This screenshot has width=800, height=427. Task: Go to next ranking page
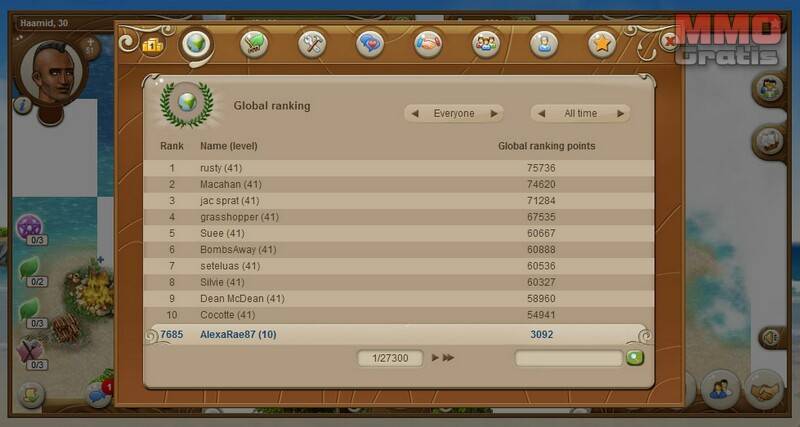pyautogui.click(x=434, y=357)
